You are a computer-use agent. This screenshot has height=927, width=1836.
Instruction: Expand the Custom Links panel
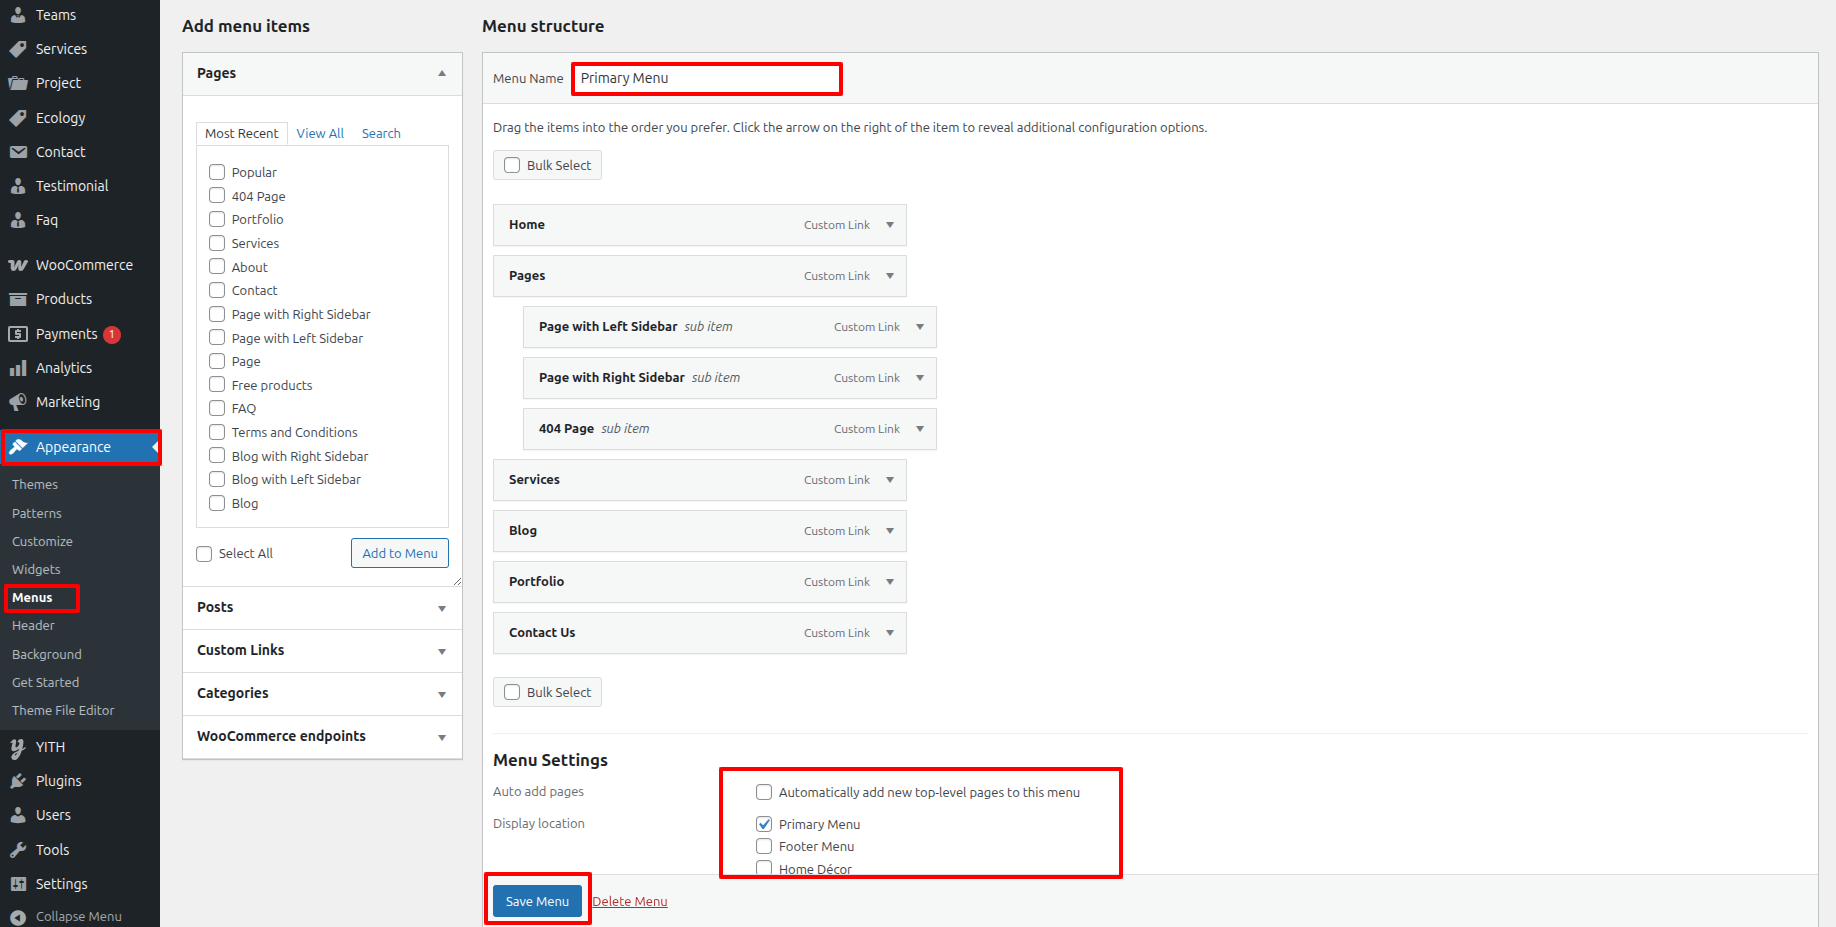coord(441,651)
